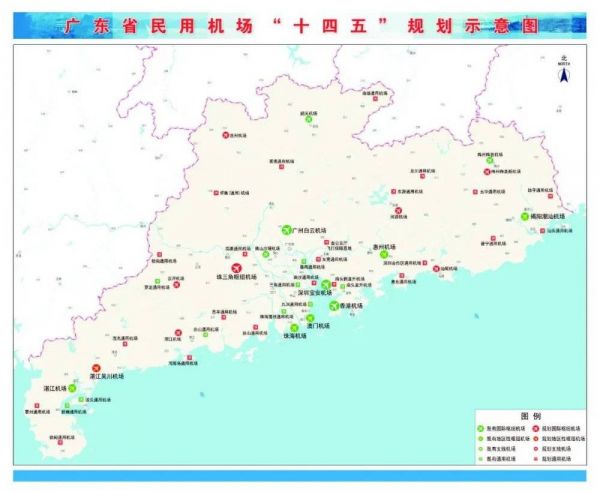Click the first green legend symbol
This screenshot has height=492, width=600.
click(x=479, y=428)
